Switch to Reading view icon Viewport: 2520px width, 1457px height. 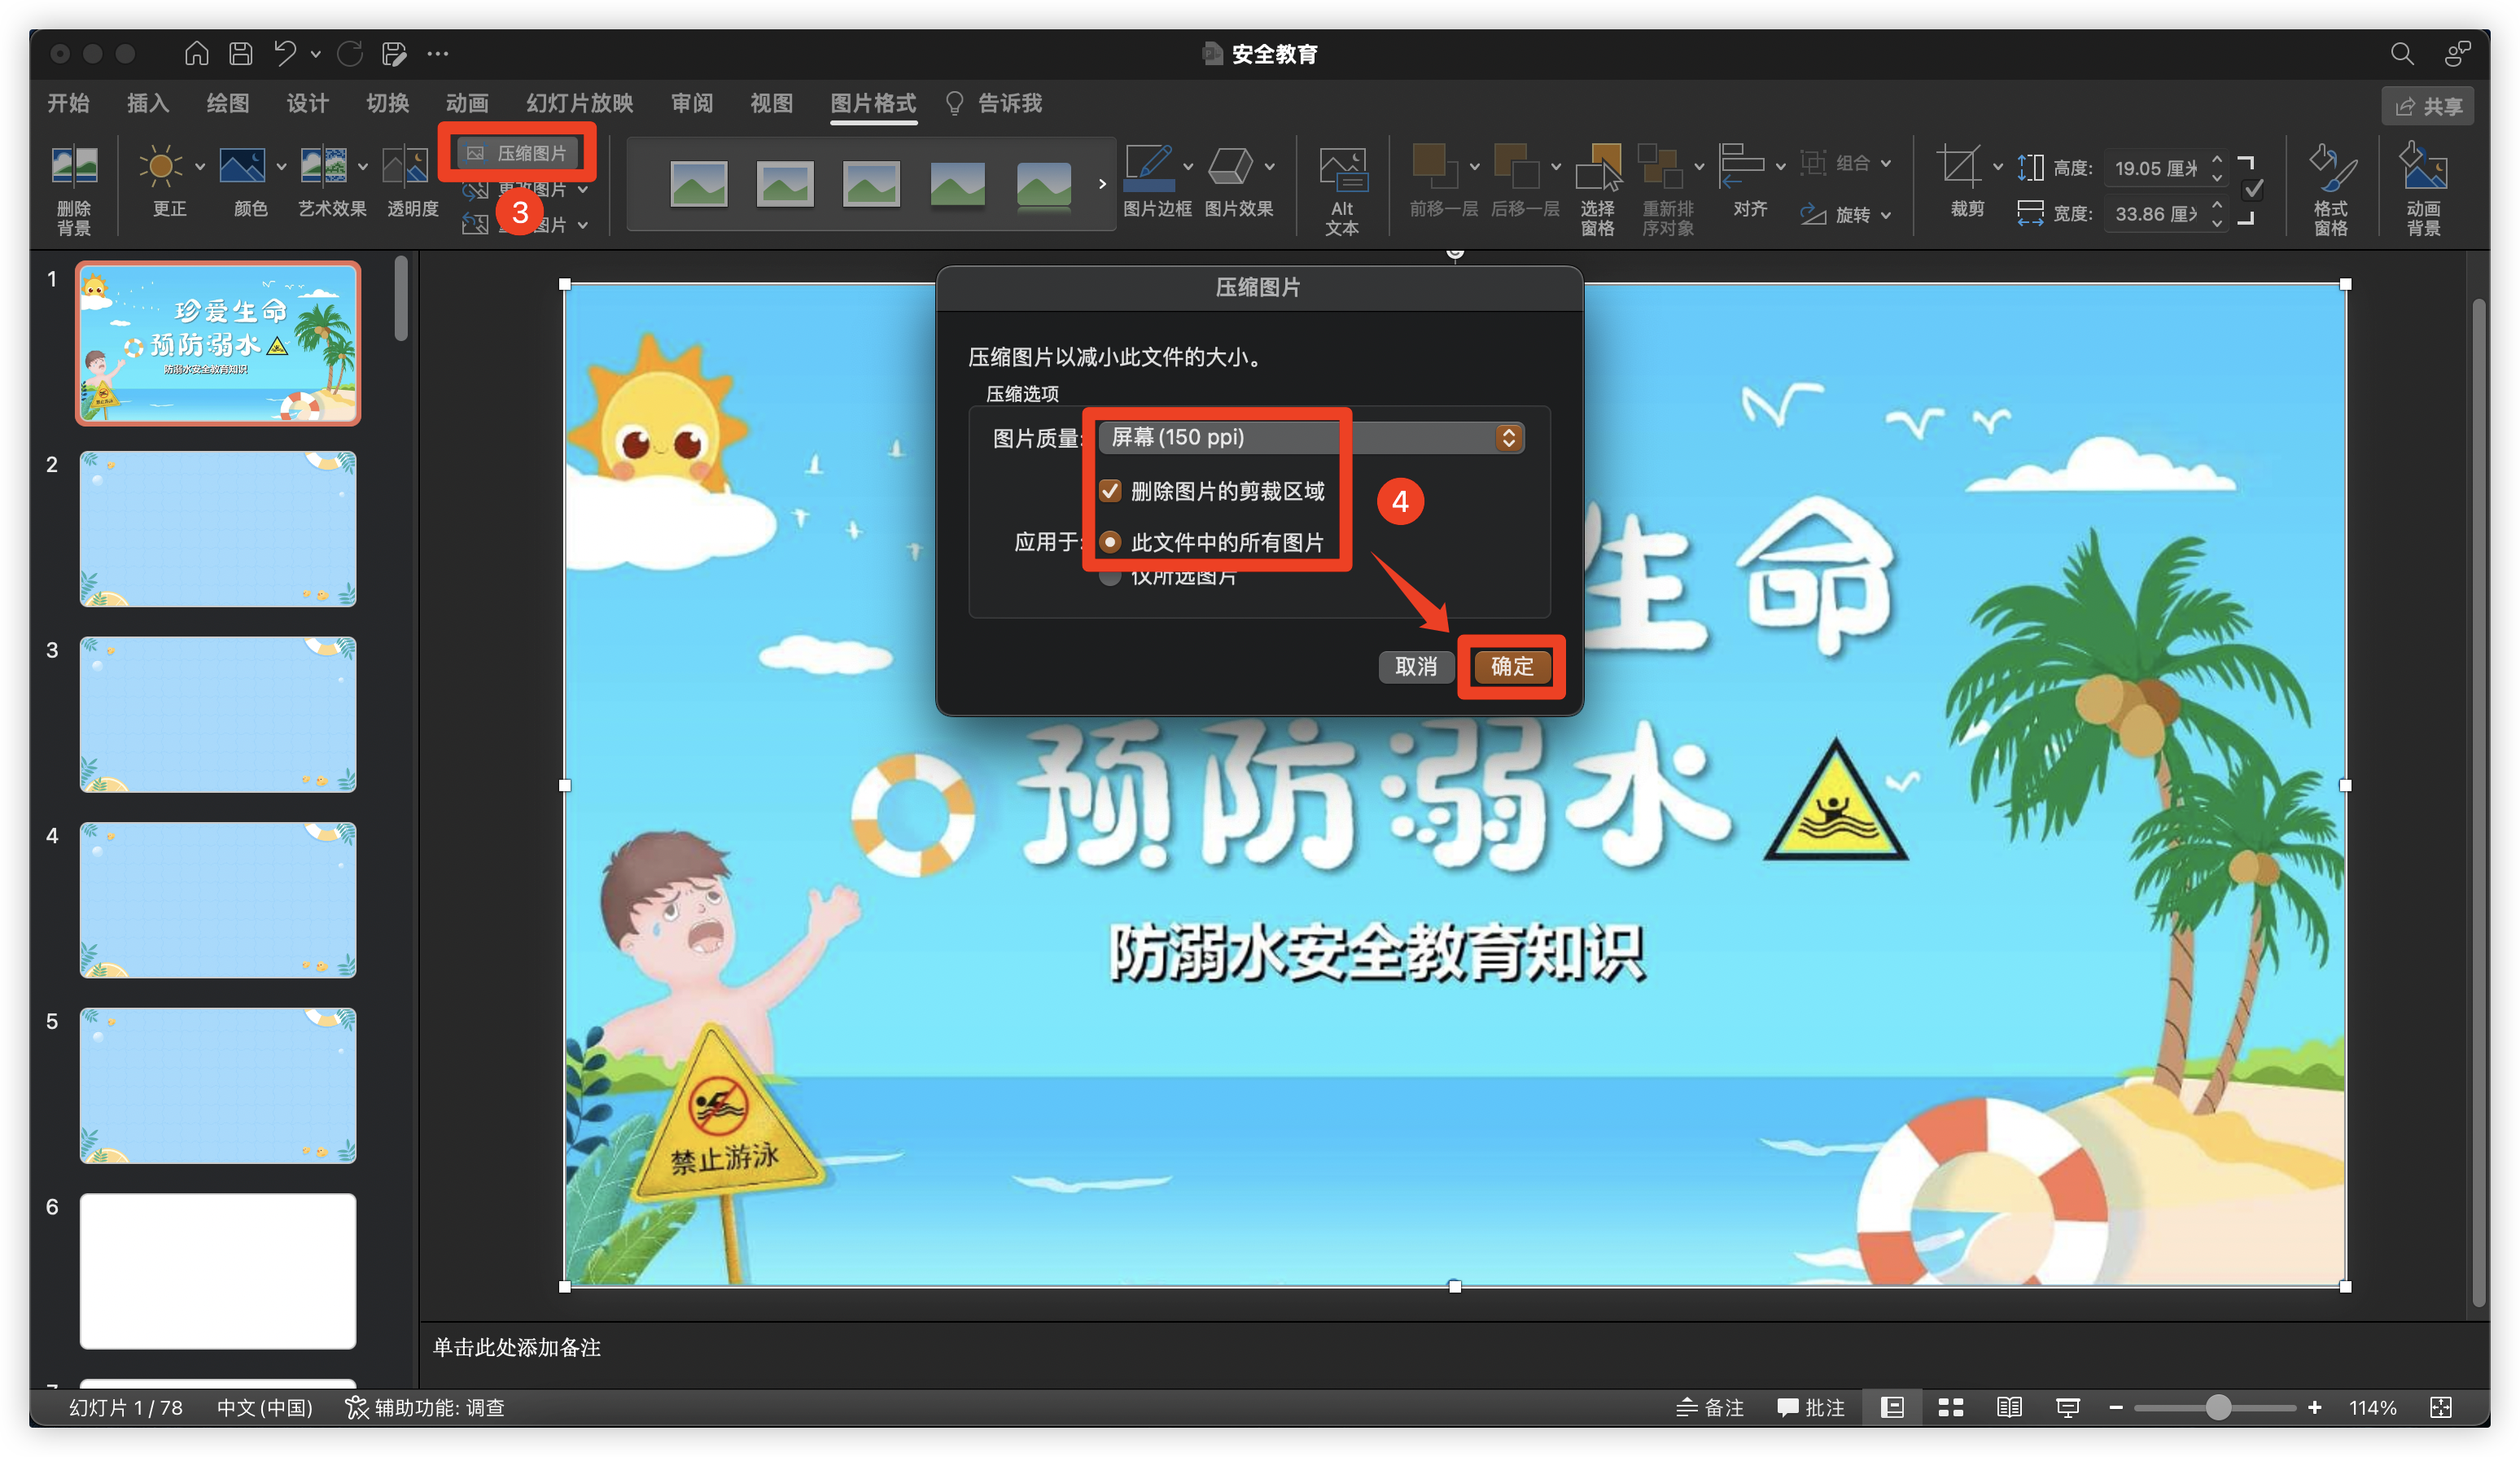2009,1407
